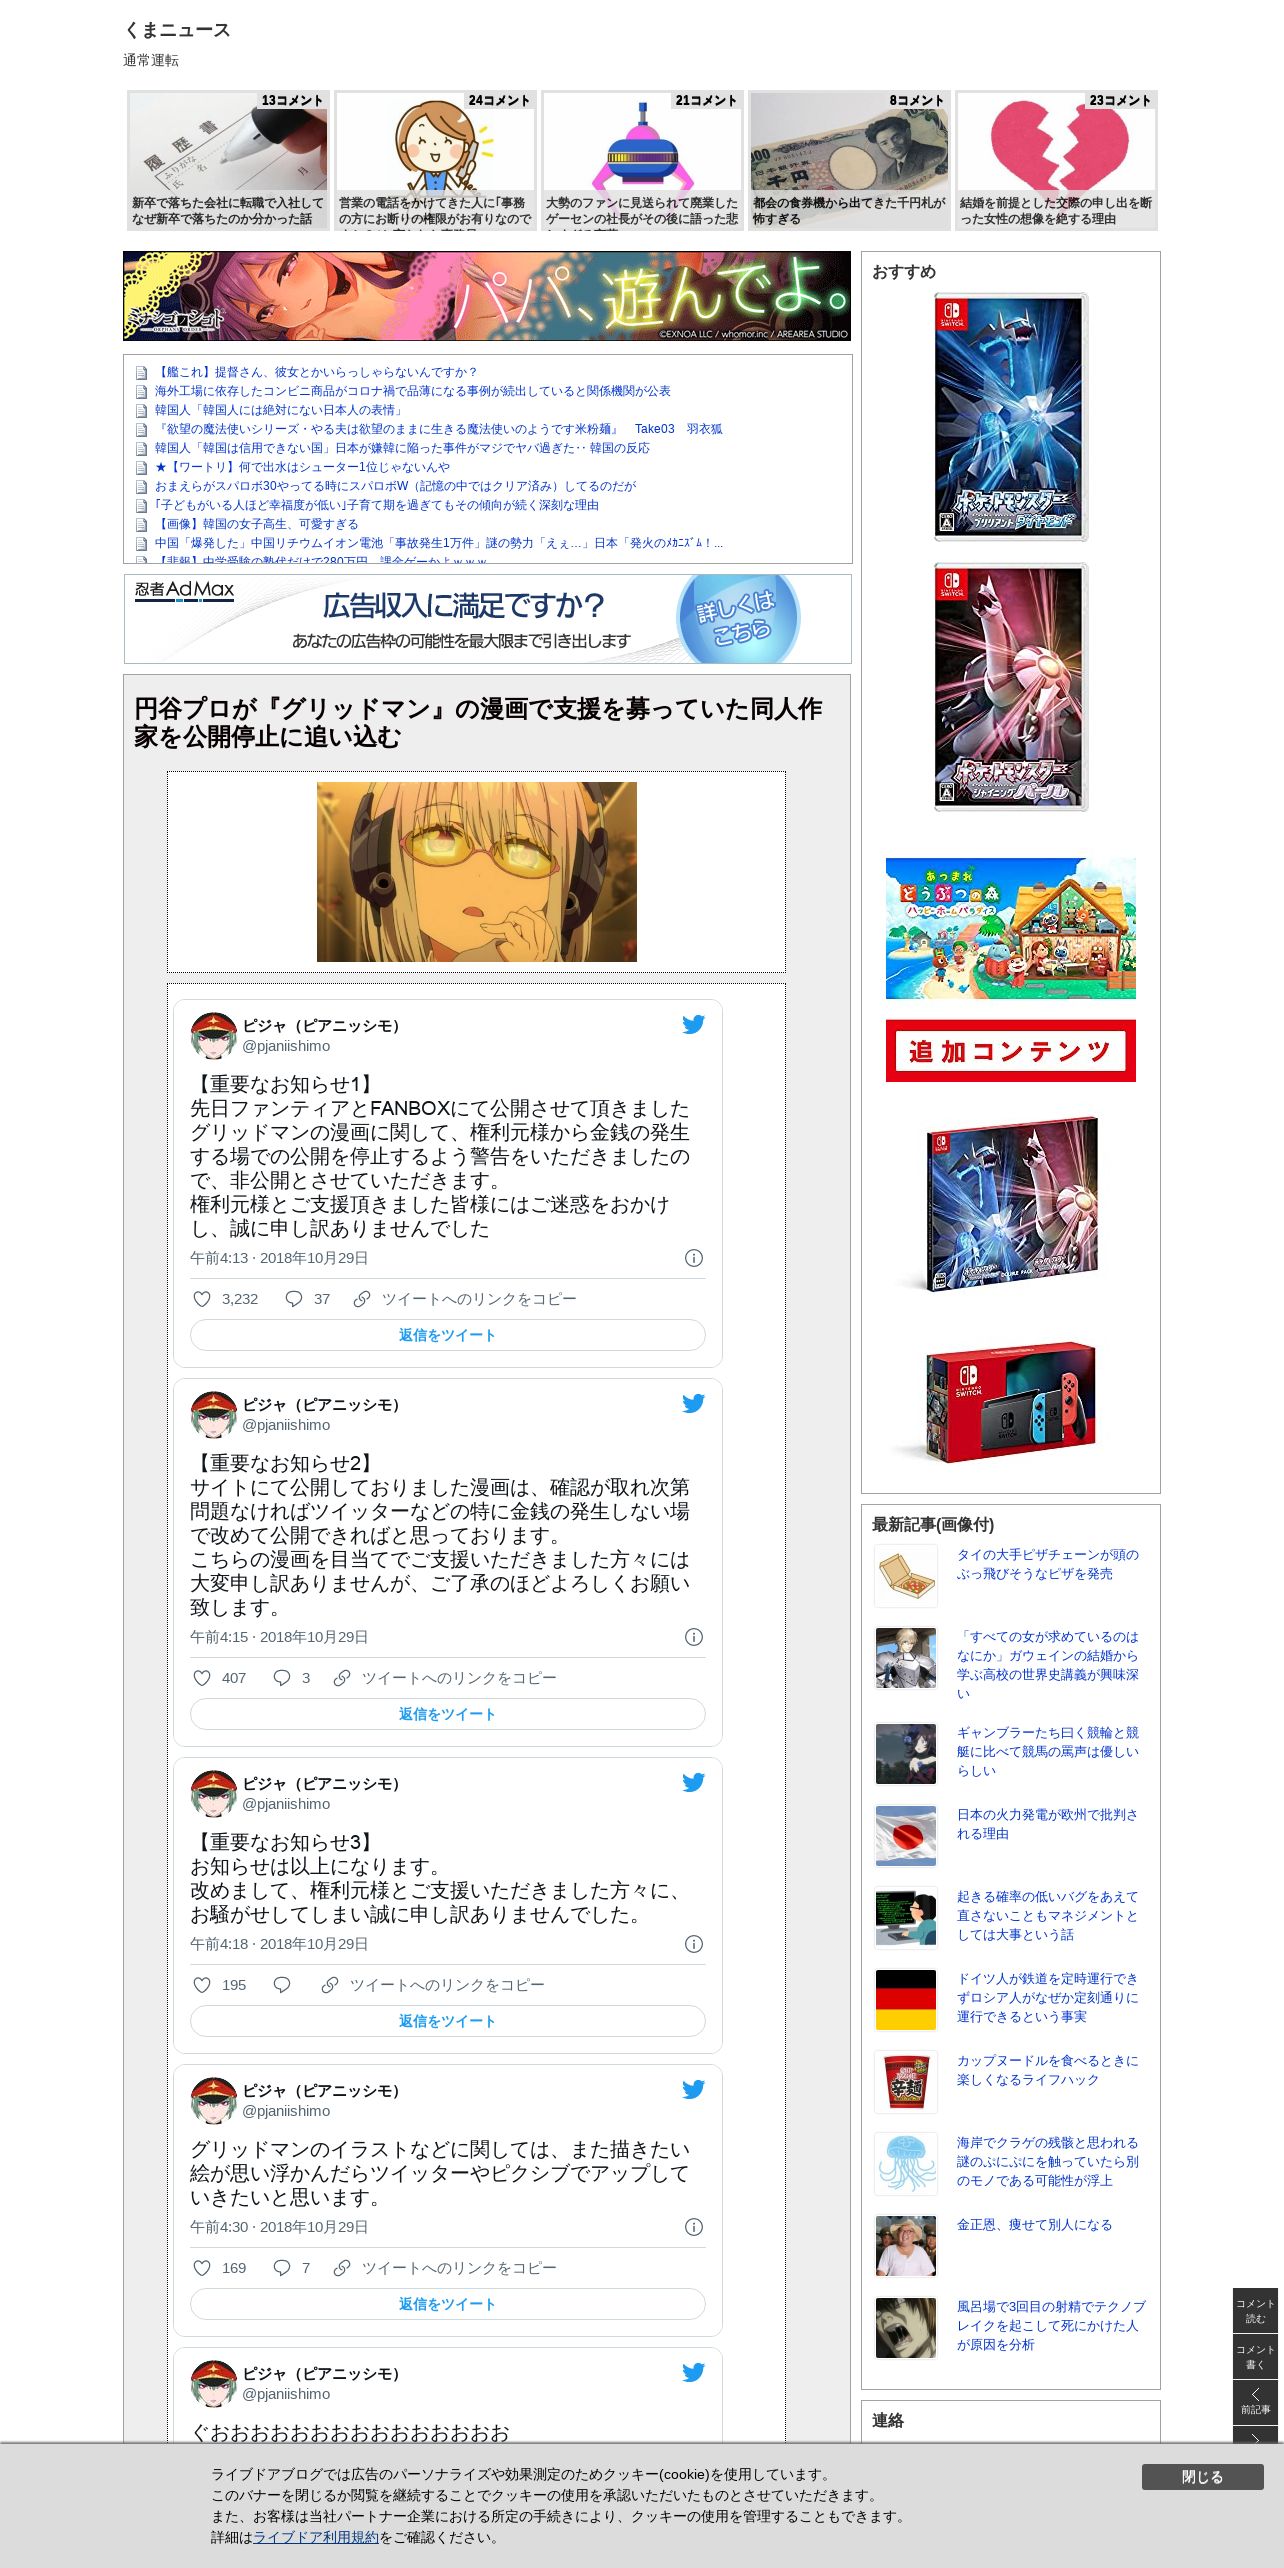
Task: Click Twitter bird icon on 【重要なお知らせ2】 tweet
Action: [693, 1403]
